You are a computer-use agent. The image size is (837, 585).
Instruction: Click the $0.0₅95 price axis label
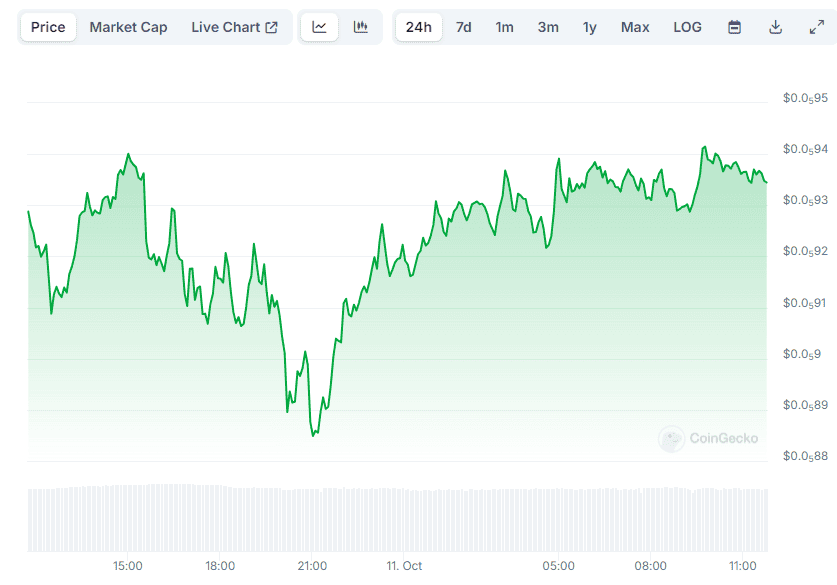805,98
